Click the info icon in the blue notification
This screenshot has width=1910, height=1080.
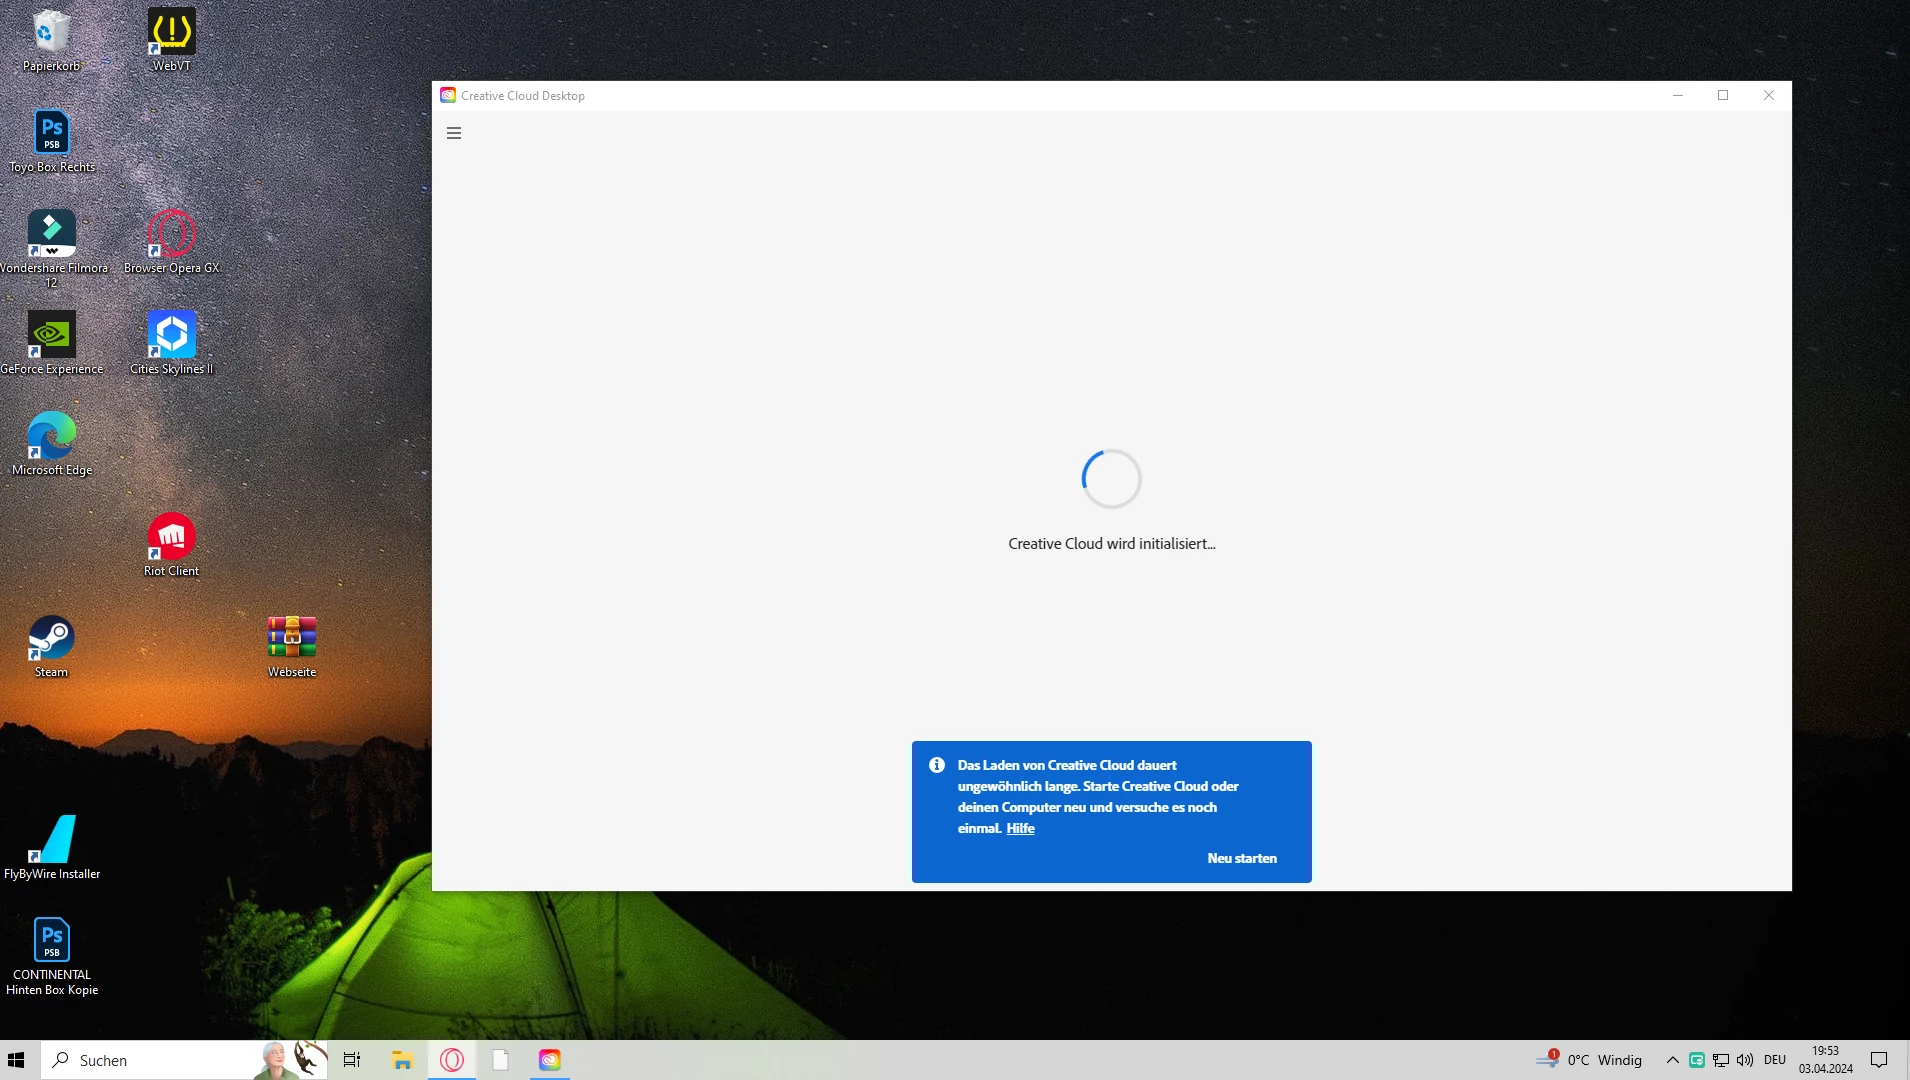click(x=937, y=765)
